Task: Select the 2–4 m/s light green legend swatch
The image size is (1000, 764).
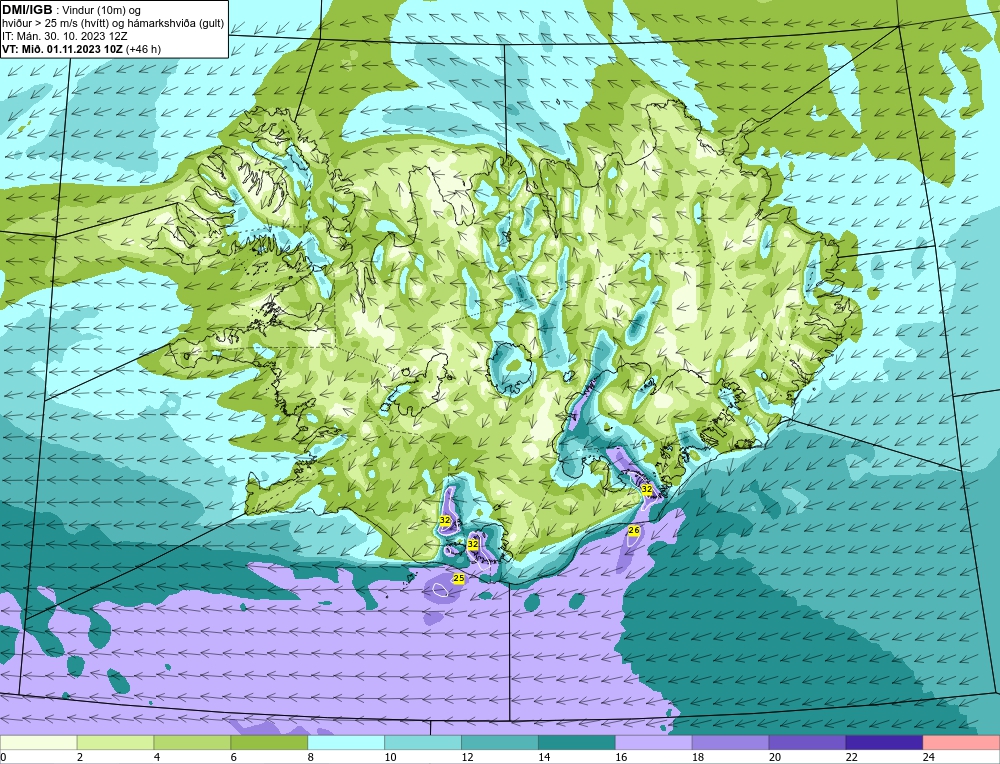Action: coord(115,743)
